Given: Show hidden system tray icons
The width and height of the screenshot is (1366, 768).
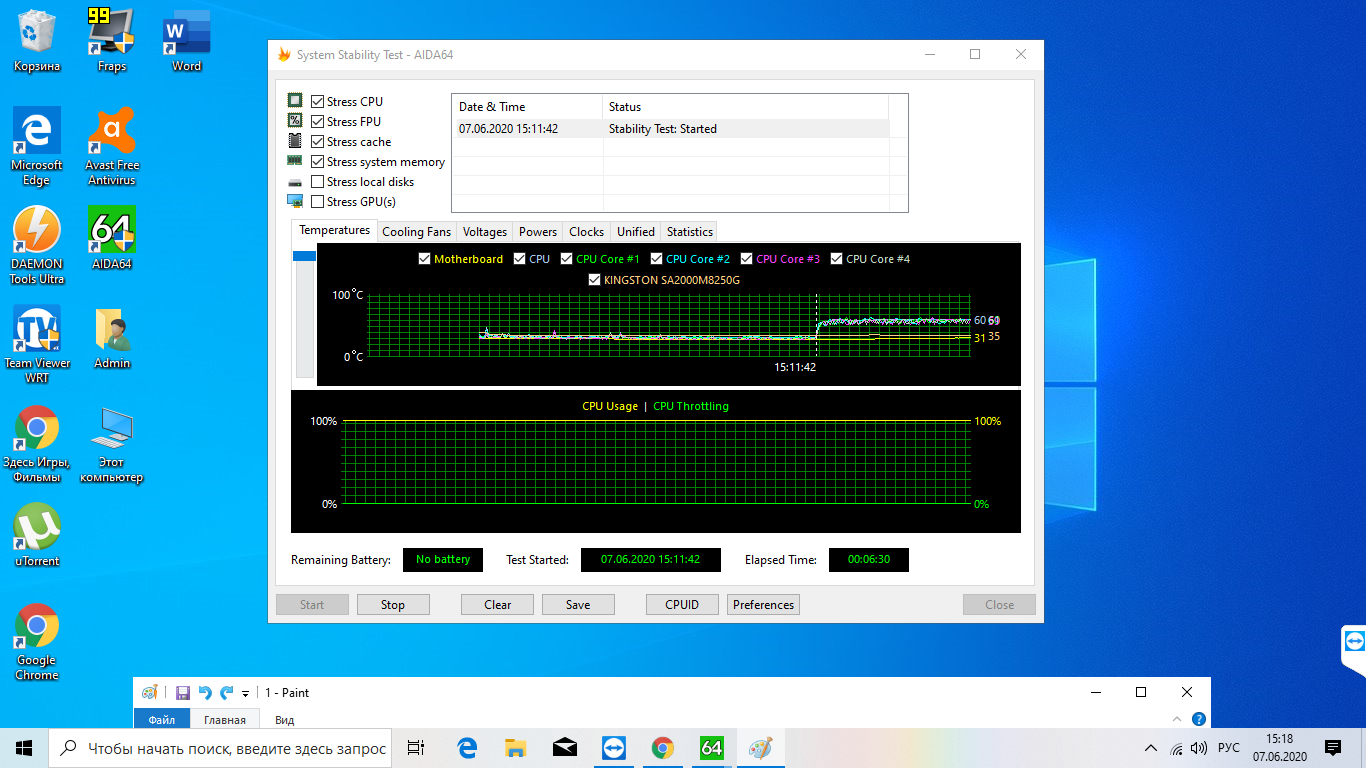Looking at the screenshot, I should (x=1149, y=748).
